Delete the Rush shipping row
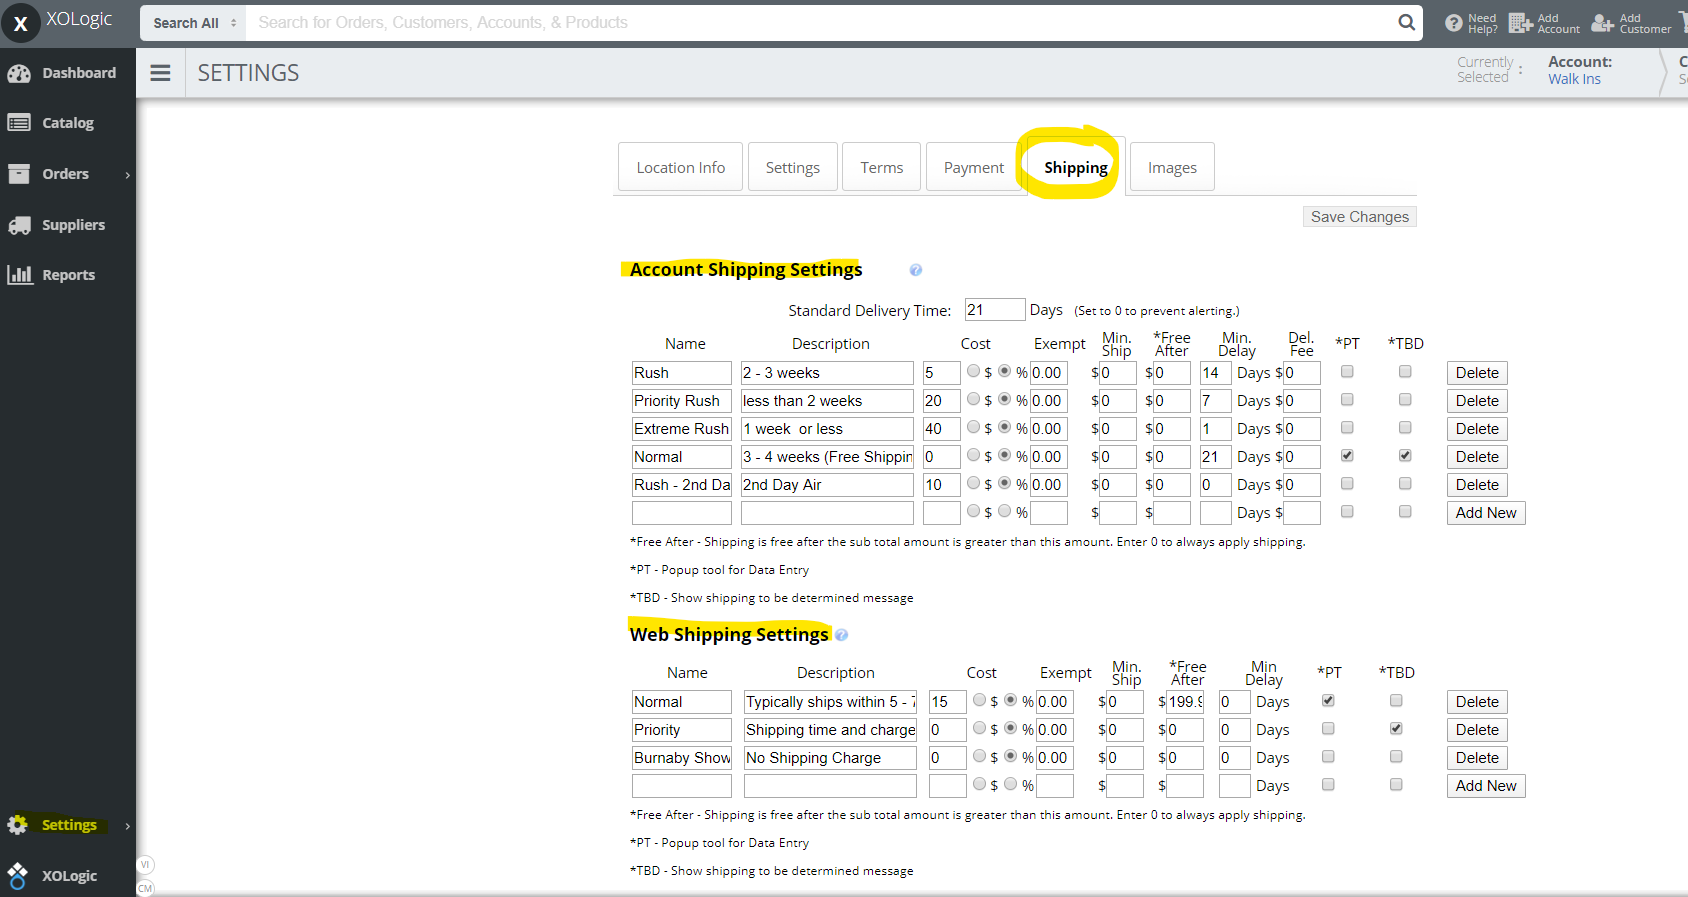Image resolution: width=1688 pixels, height=897 pixels. [x=1477, y=373]
